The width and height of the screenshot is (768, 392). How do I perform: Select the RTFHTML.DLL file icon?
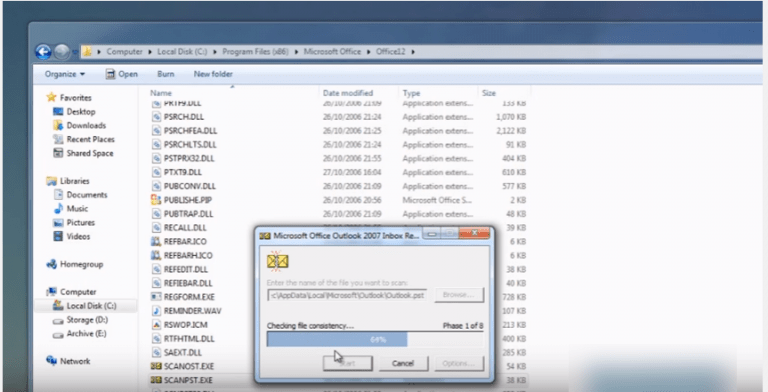click(x=156, y=339)
